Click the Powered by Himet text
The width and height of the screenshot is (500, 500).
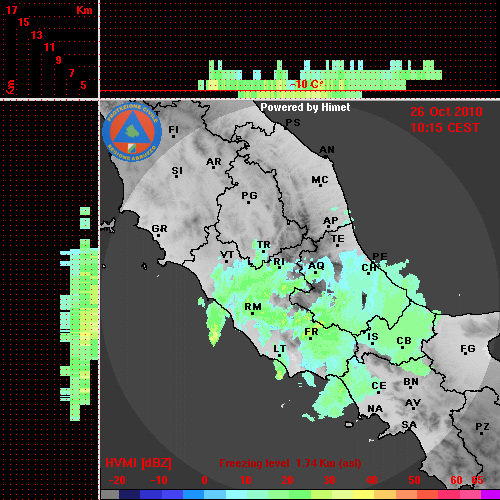coord(305,107)
